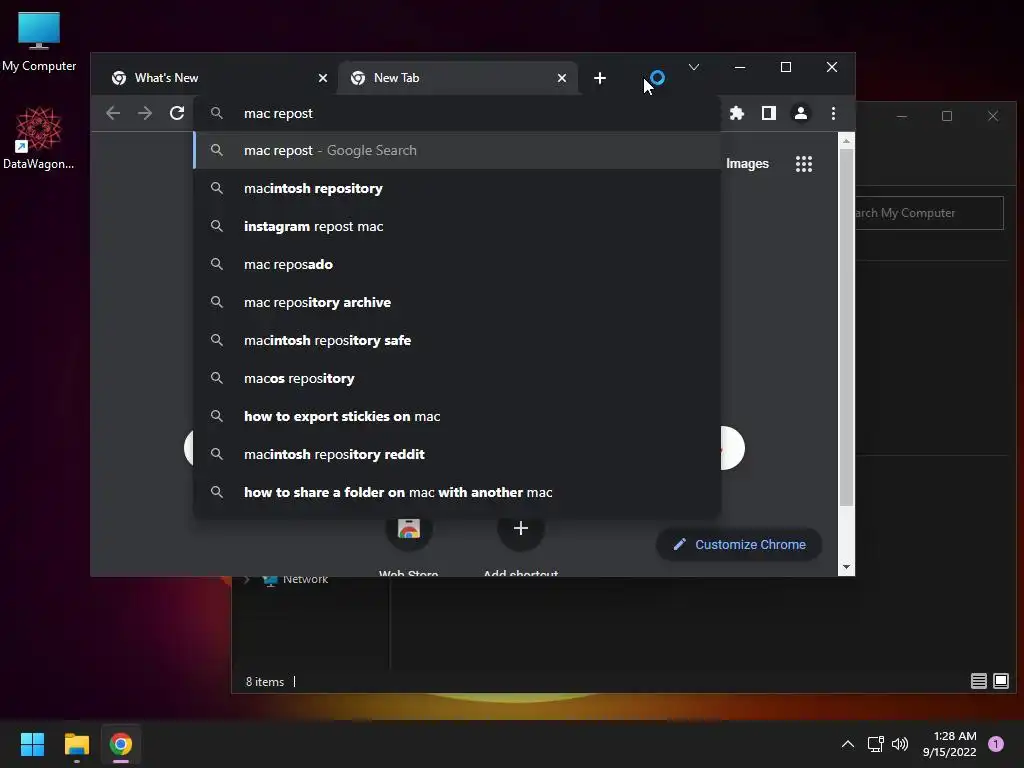
Task: Reload the page in Chrome
Action: pos(177,113)
